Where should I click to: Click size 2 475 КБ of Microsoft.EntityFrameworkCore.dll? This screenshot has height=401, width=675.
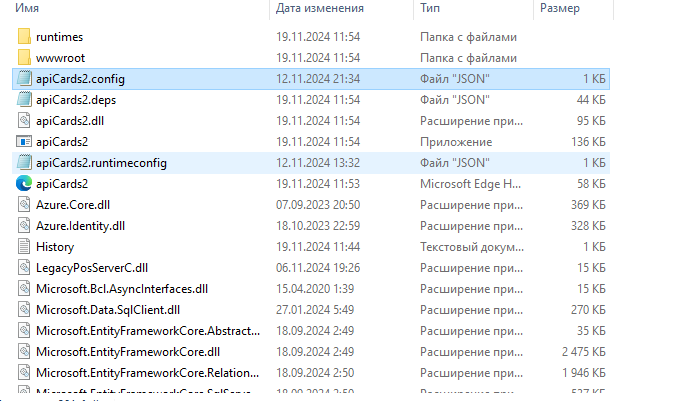tap(584, 352)
